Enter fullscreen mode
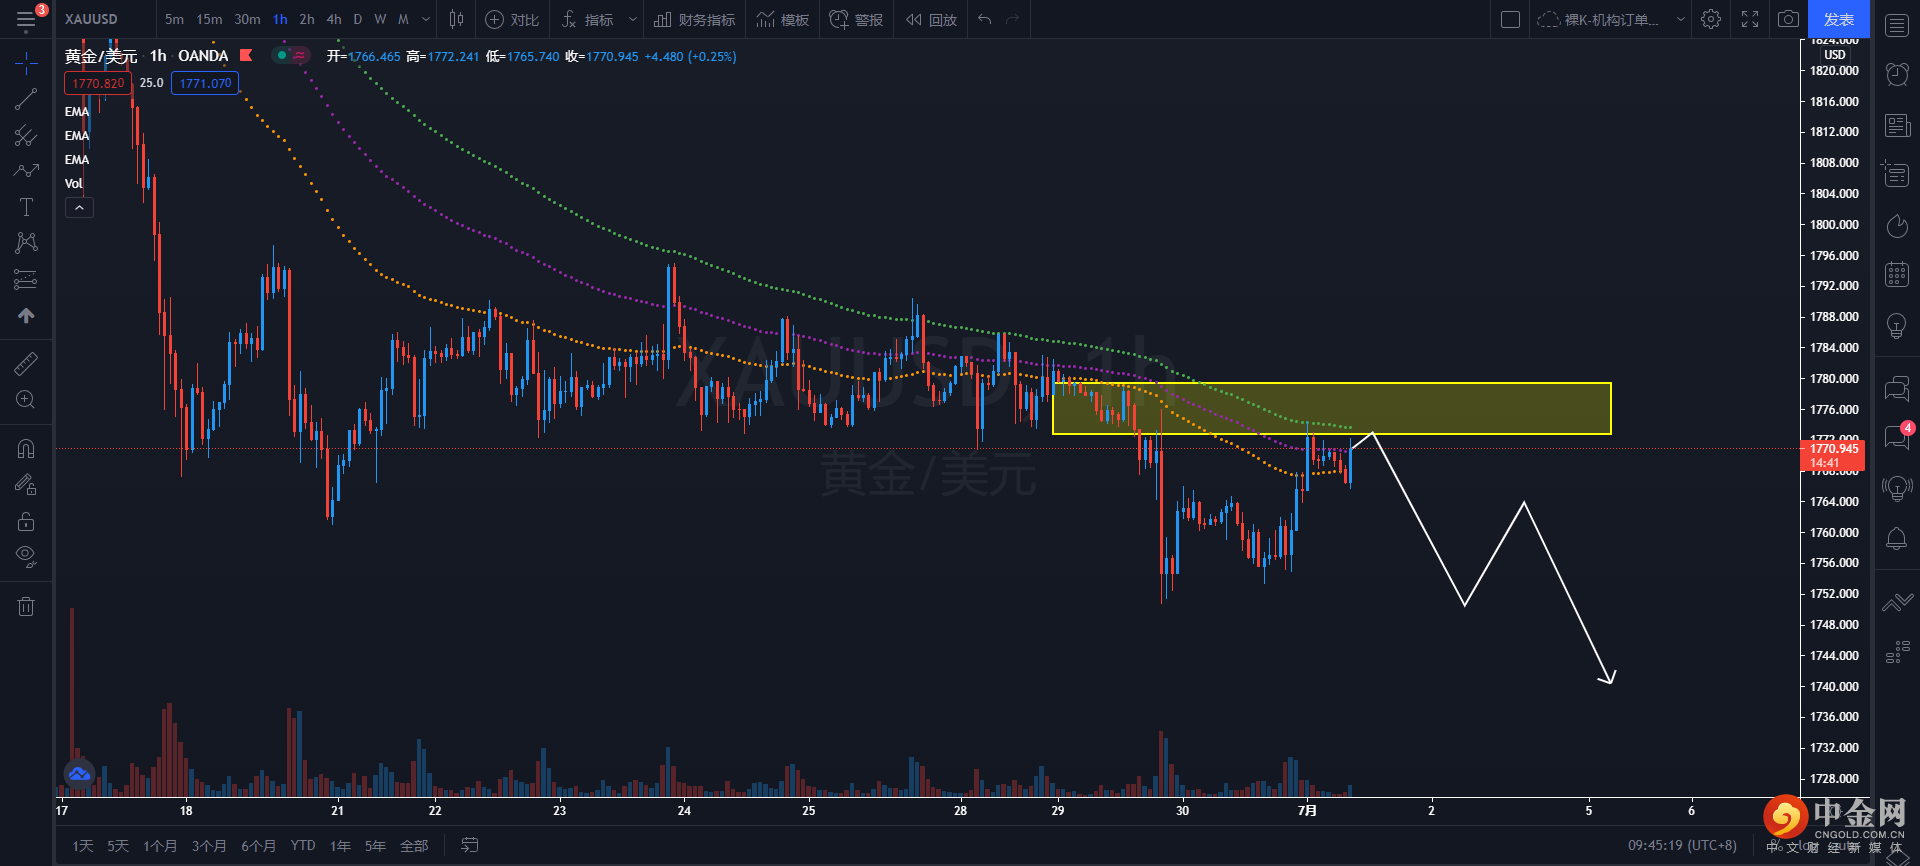1920x866 pixels. (1750, 19)
